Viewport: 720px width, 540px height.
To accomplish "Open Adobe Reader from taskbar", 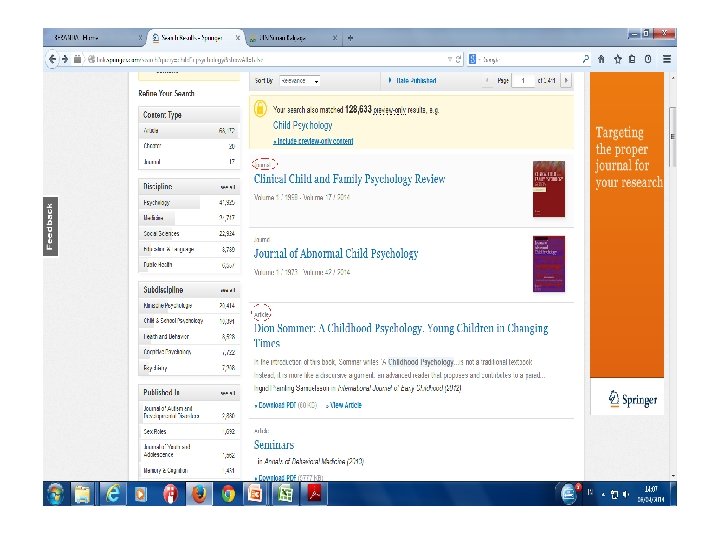I will pyautogui.click(x=314, y=494).
